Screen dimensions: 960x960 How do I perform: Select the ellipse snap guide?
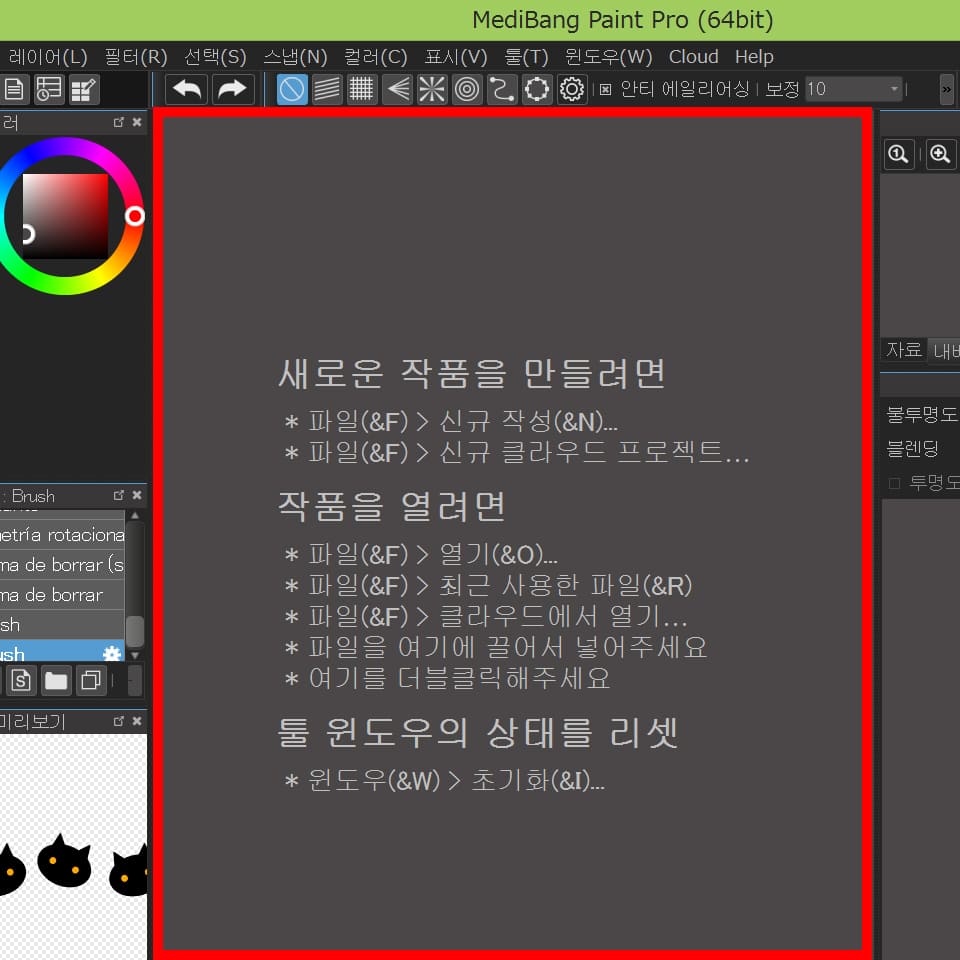pyautogui.click(x=537, y=89)
